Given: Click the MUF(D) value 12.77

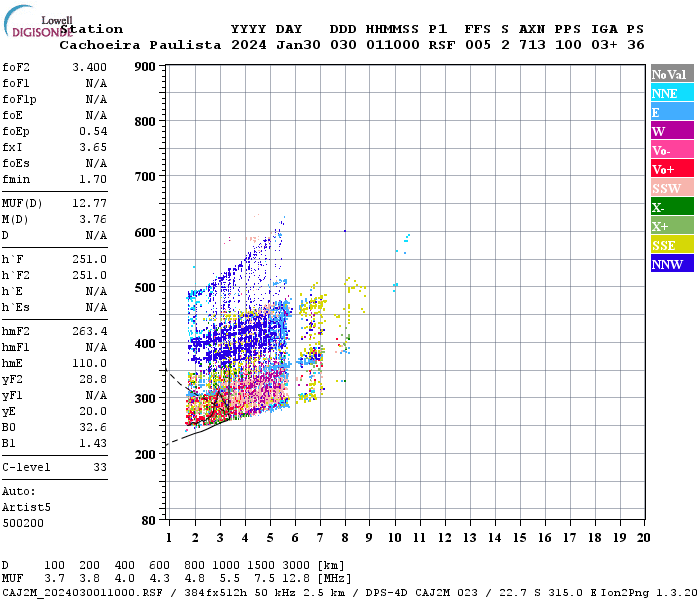Looking at the screenshot, I should click(89, 204).
